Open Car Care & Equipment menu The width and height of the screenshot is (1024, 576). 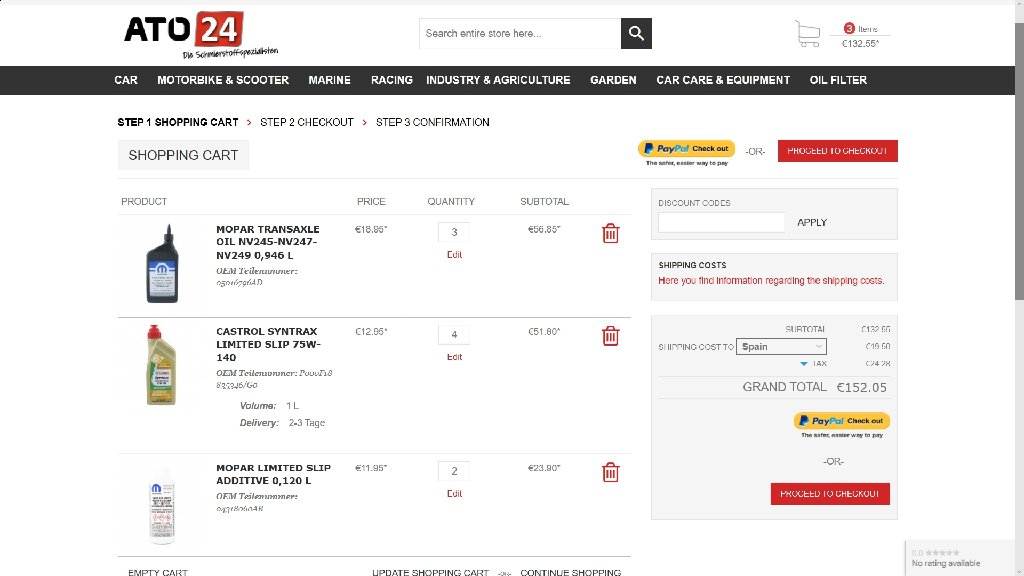[x=723, y=80]
